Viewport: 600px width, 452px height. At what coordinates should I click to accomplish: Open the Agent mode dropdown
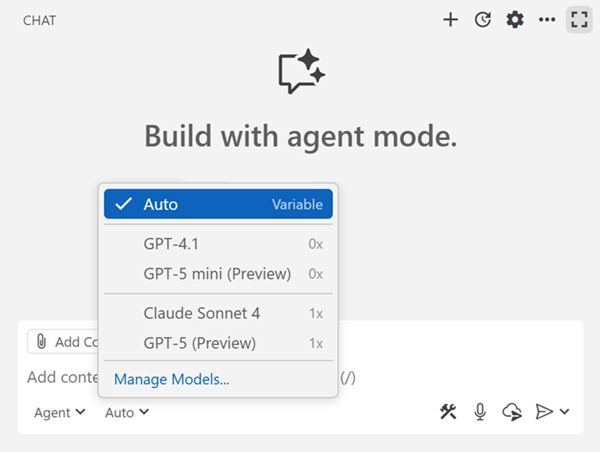[59, 412]
